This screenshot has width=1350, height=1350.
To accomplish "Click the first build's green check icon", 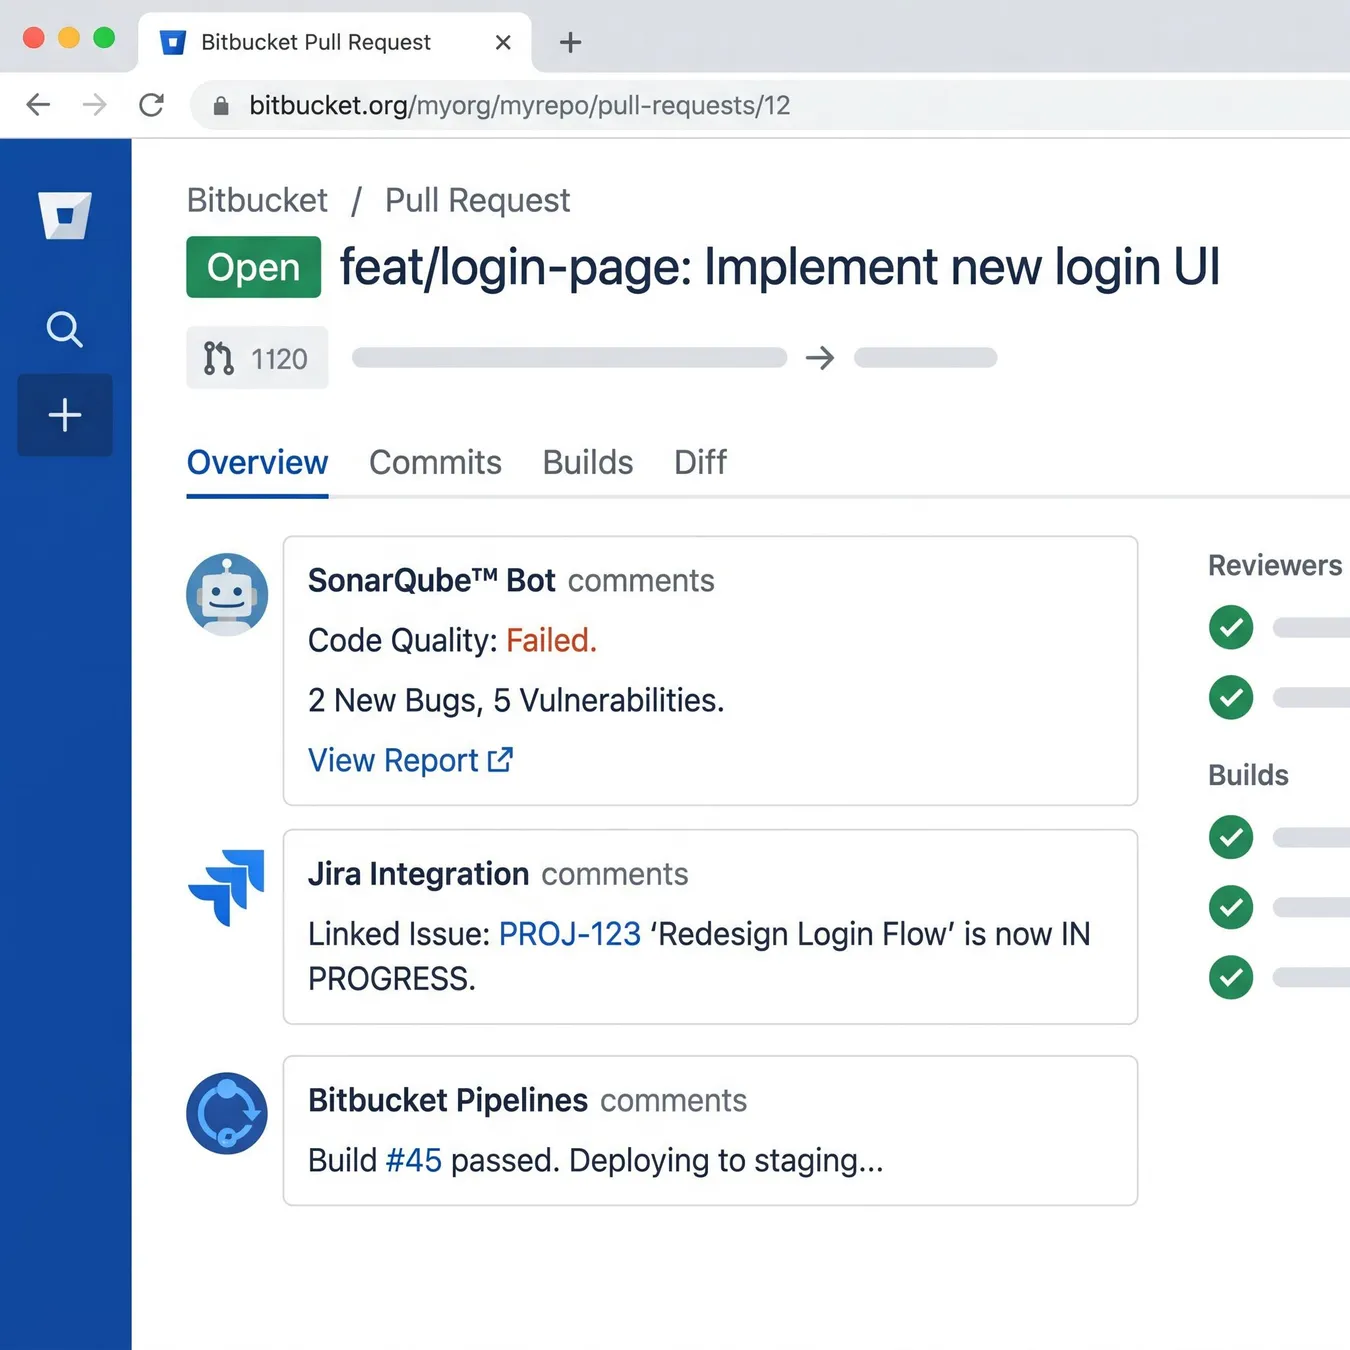I will pos(1231,837).
